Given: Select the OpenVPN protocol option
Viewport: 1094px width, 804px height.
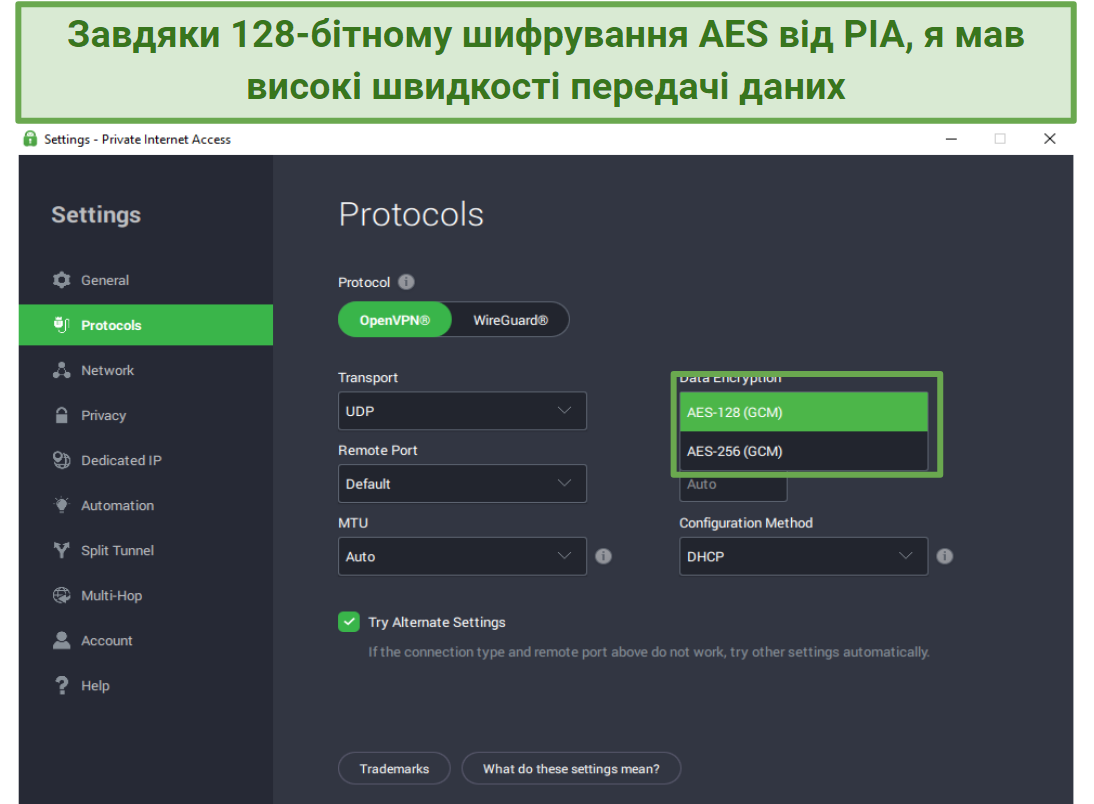Looking at the screenshot, I should 395,320.
